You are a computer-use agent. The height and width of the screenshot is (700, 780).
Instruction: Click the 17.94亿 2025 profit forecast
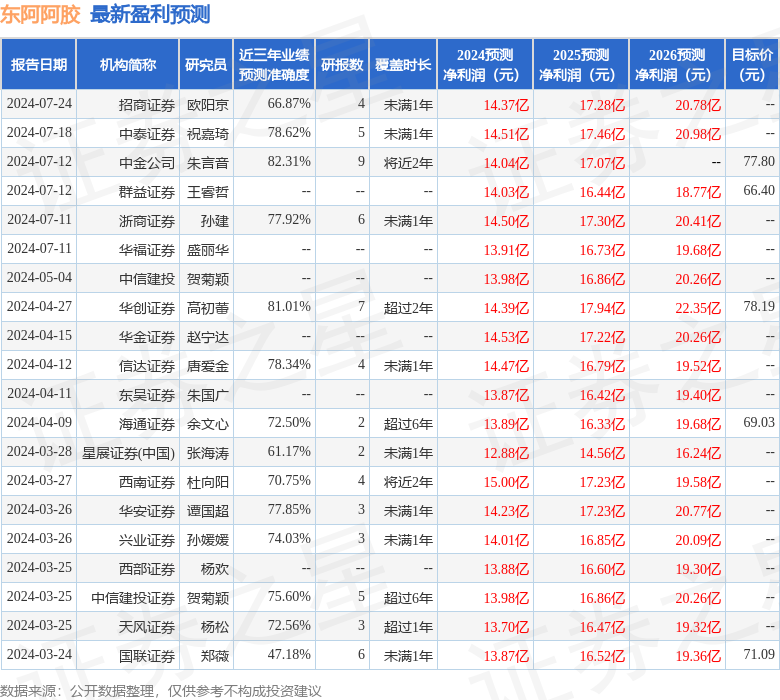602,308
